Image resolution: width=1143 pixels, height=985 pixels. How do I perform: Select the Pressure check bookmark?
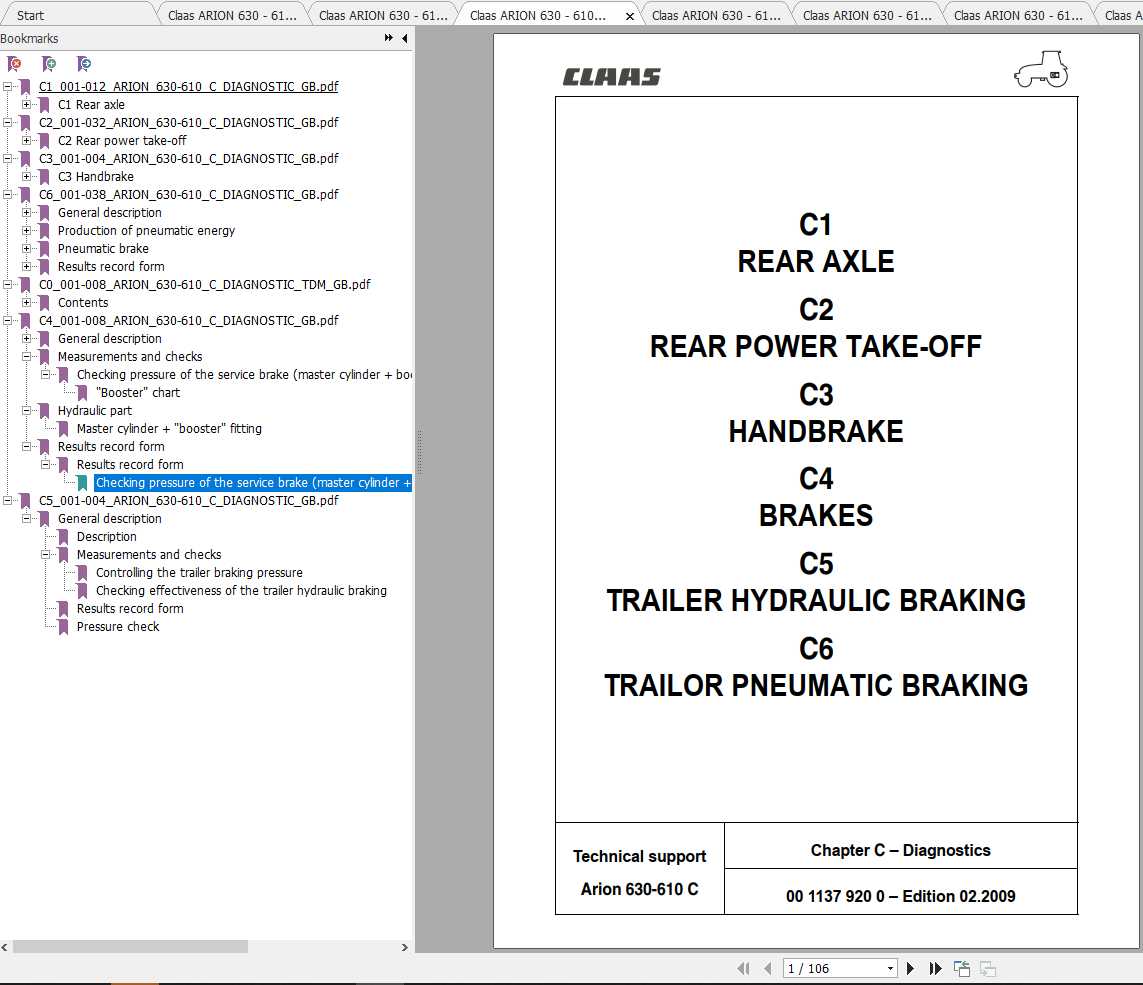point(118,626)
